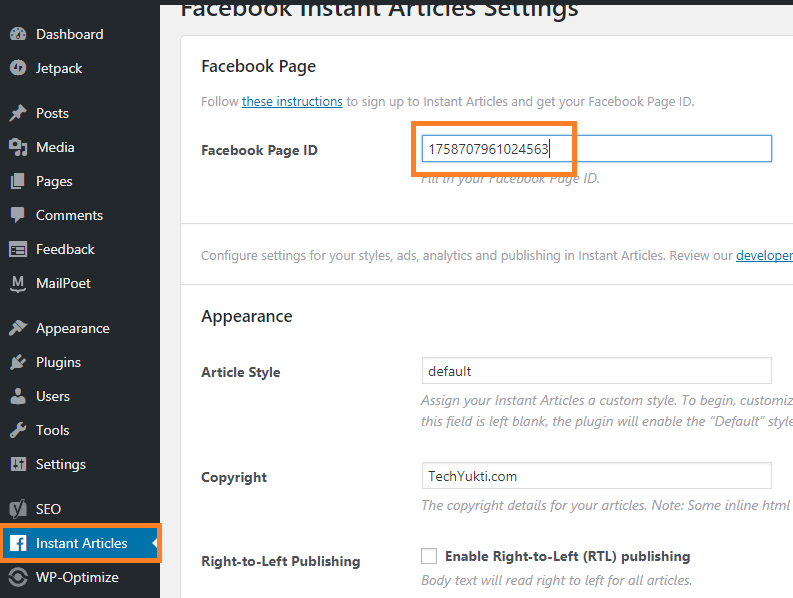
Task: Follow the 'these instructions' link
Action: 292,102
